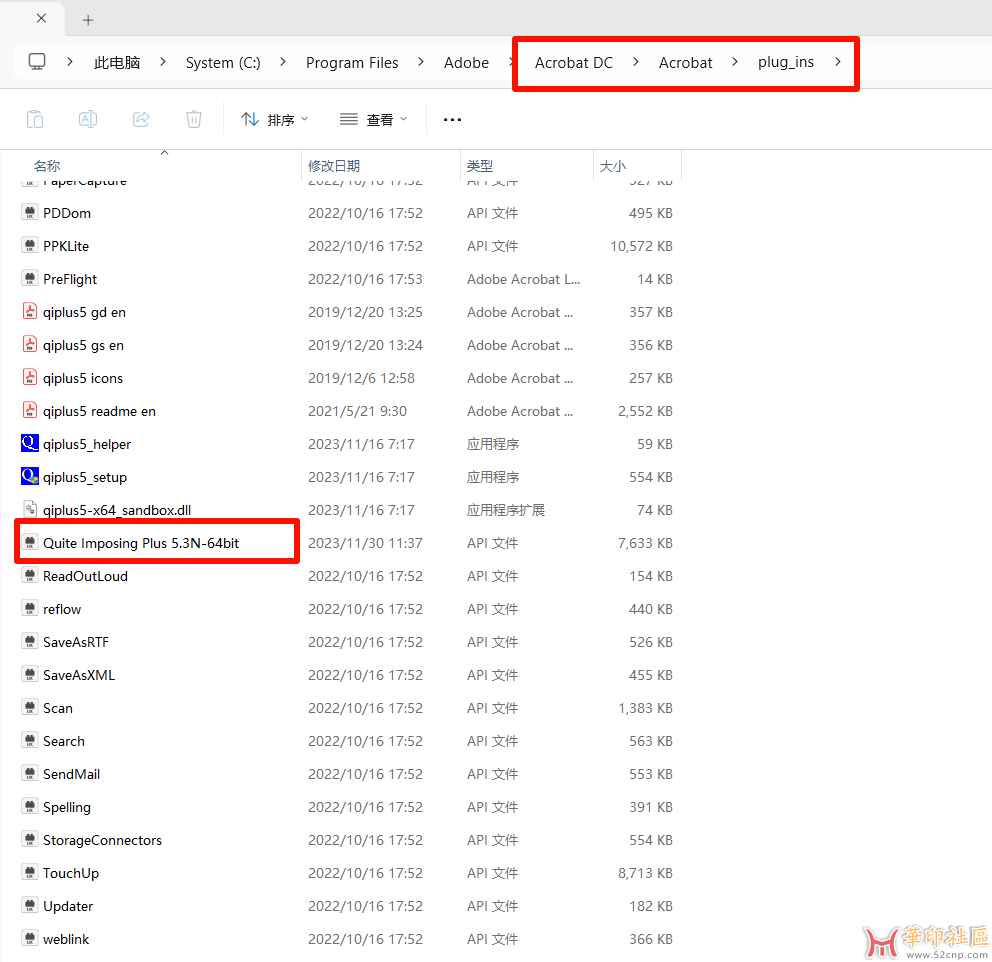
Task: Click the share icon in toolbar
Action: pos(141,119)
